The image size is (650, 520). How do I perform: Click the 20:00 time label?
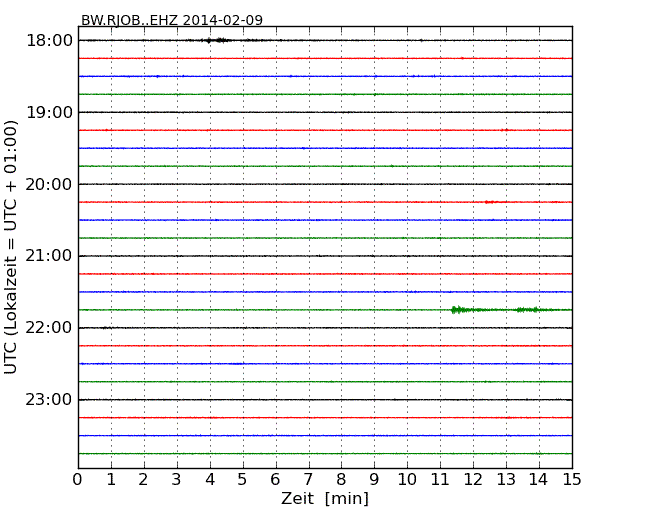point(49,184)
